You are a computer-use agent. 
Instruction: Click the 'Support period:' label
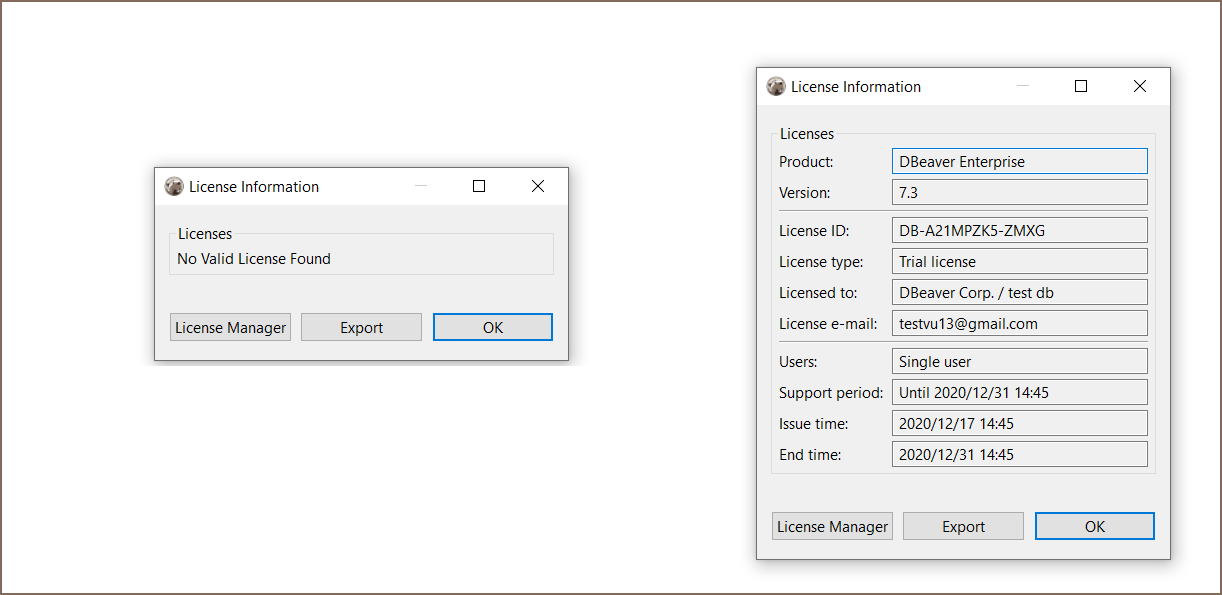831,392
